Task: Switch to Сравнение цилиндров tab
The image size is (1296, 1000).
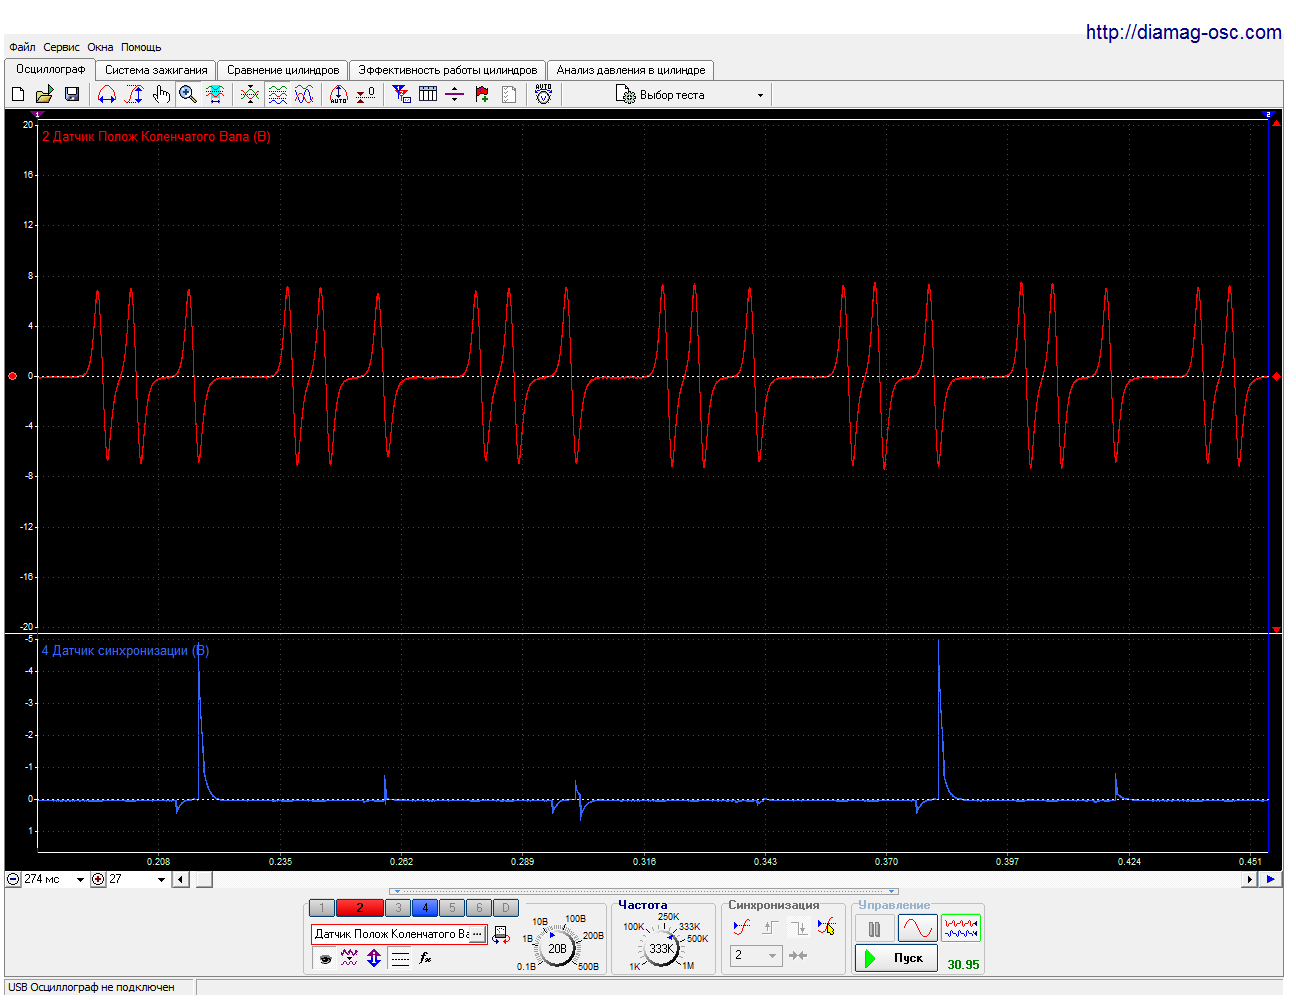Action: [x=283, y=70]
